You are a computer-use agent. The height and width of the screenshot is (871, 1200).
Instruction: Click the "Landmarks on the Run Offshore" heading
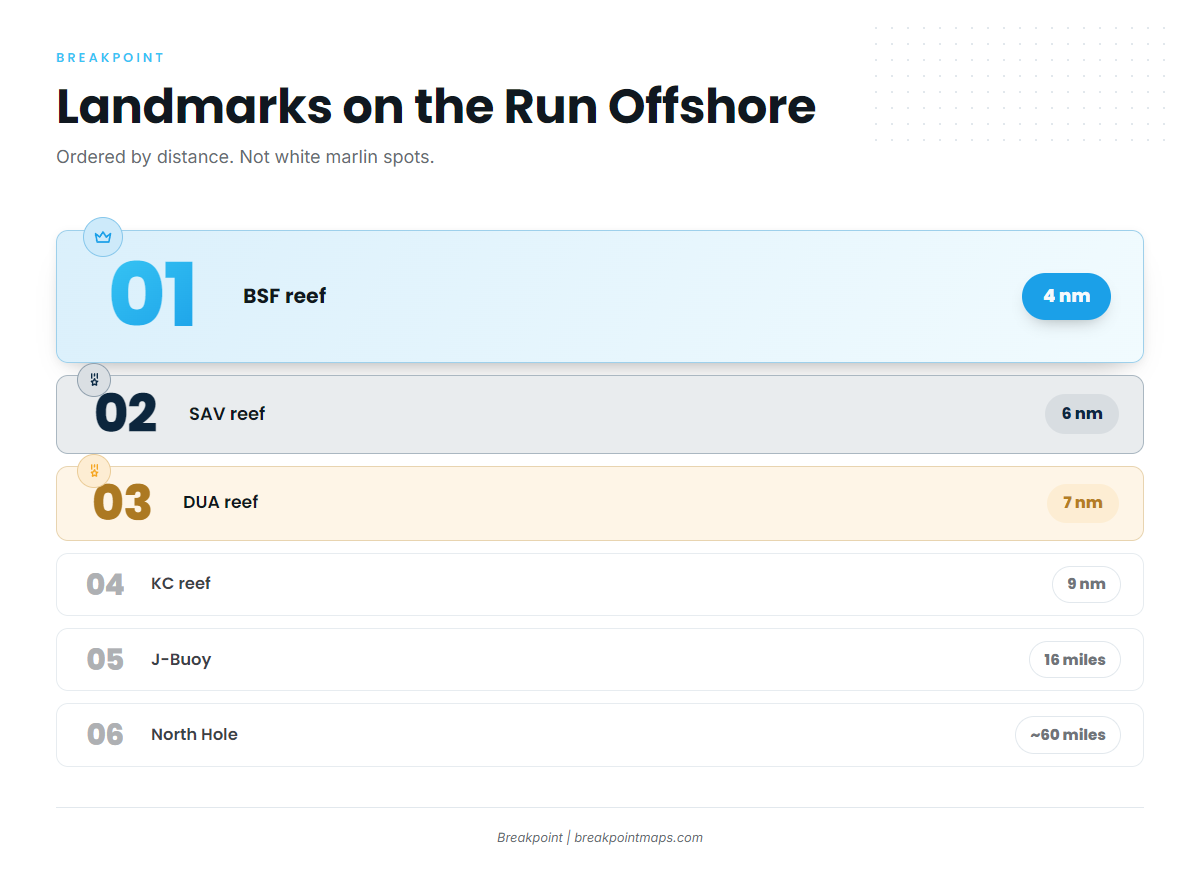coord(436,106)
